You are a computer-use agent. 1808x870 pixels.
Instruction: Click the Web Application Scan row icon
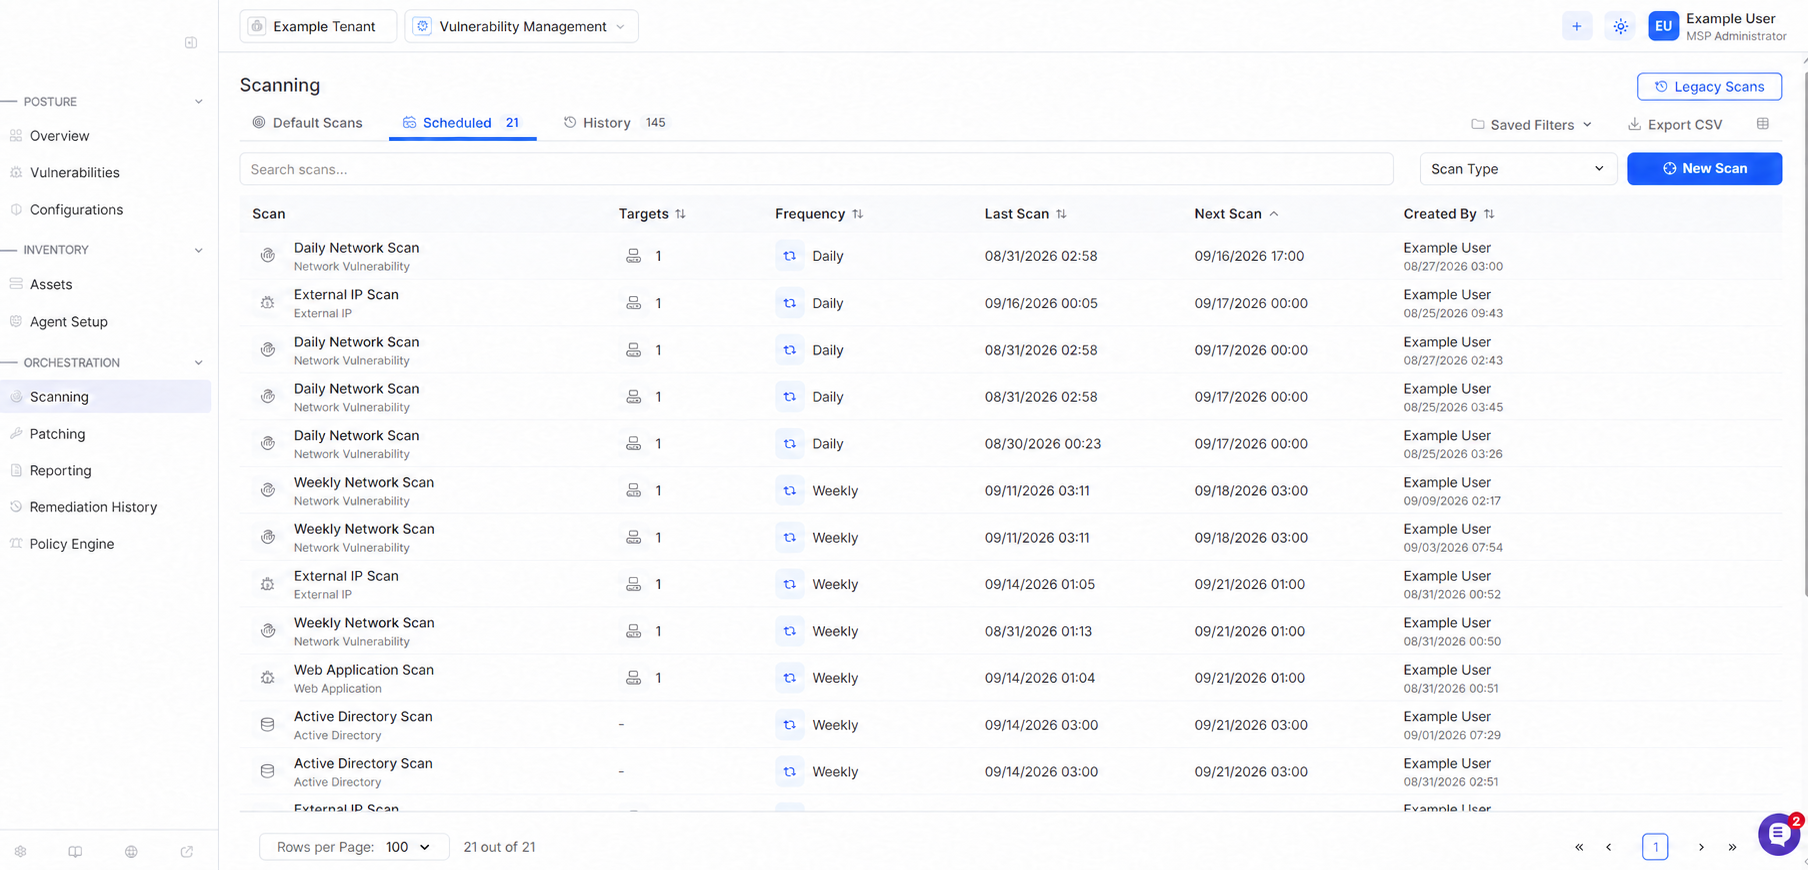[267, 678]
